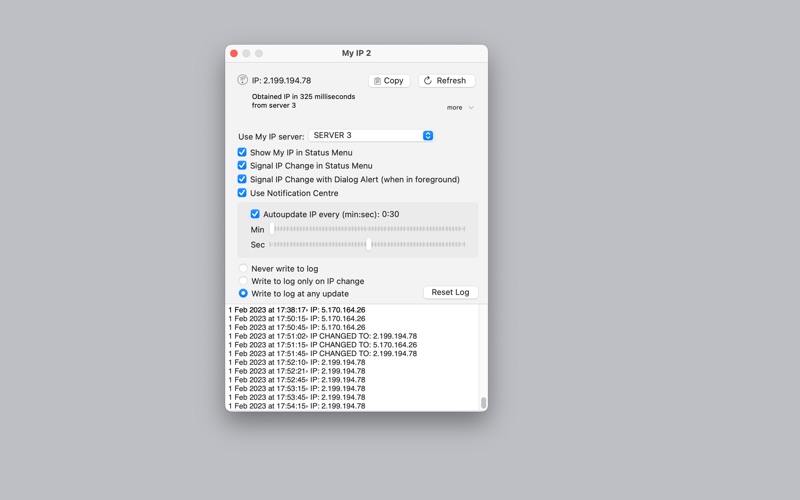Image resolution: width=800 pixels, height=500 pixels.
Task: Click log entry at 17:50:15
Action: [x=297, y=318]
